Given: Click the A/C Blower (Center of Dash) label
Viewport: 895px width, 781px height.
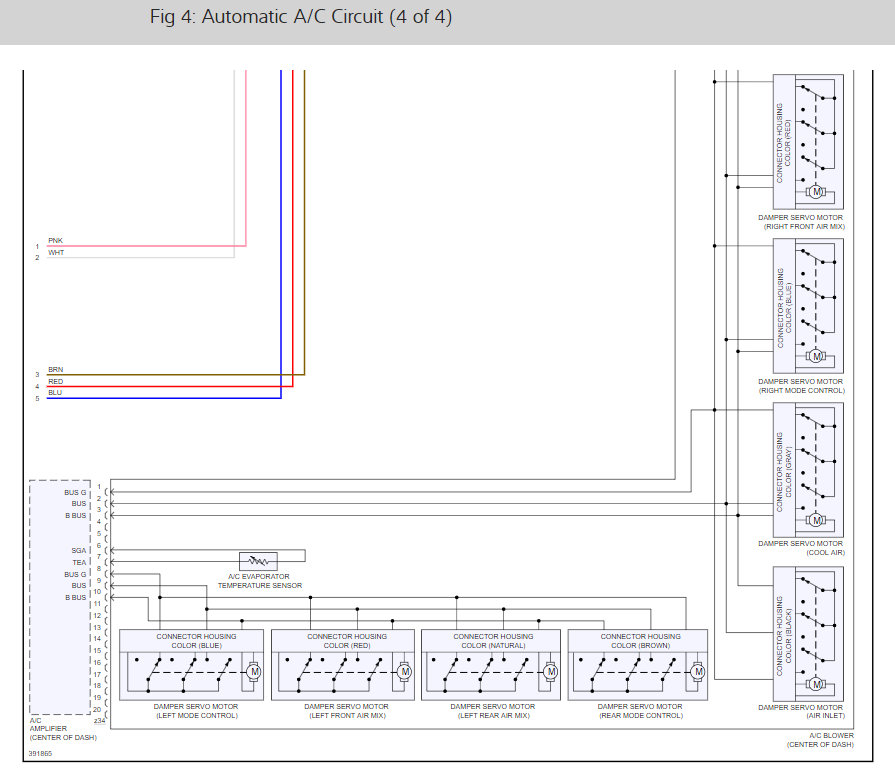Looking at the screenshot, I should [820, 740].
